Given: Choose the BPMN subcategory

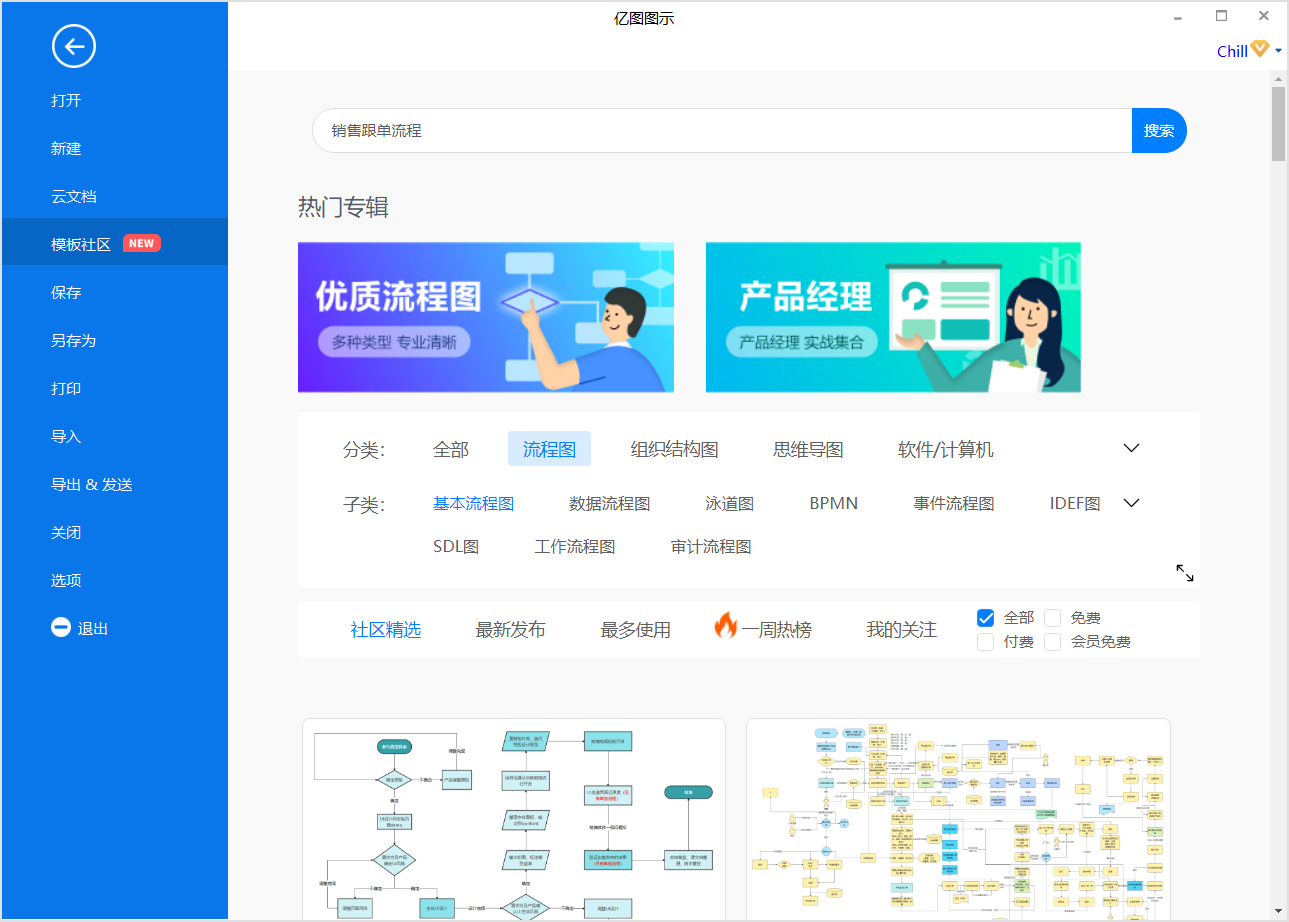Looking at the screenshot, I should 834,503.
